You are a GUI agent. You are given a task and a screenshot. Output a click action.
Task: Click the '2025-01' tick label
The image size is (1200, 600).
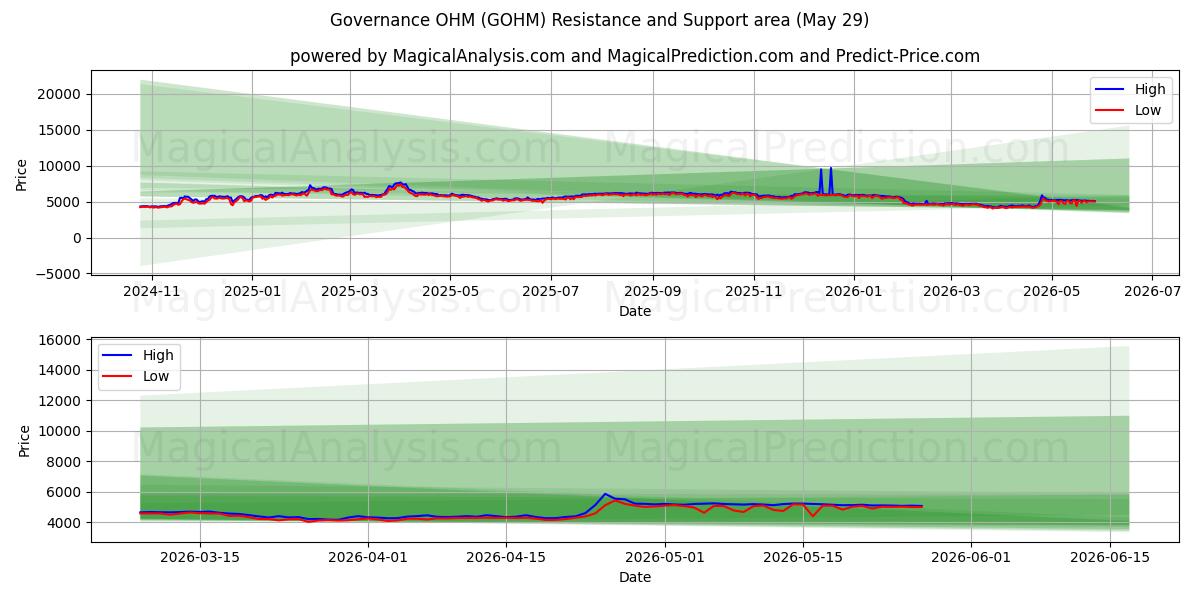[x=252, y=290]
